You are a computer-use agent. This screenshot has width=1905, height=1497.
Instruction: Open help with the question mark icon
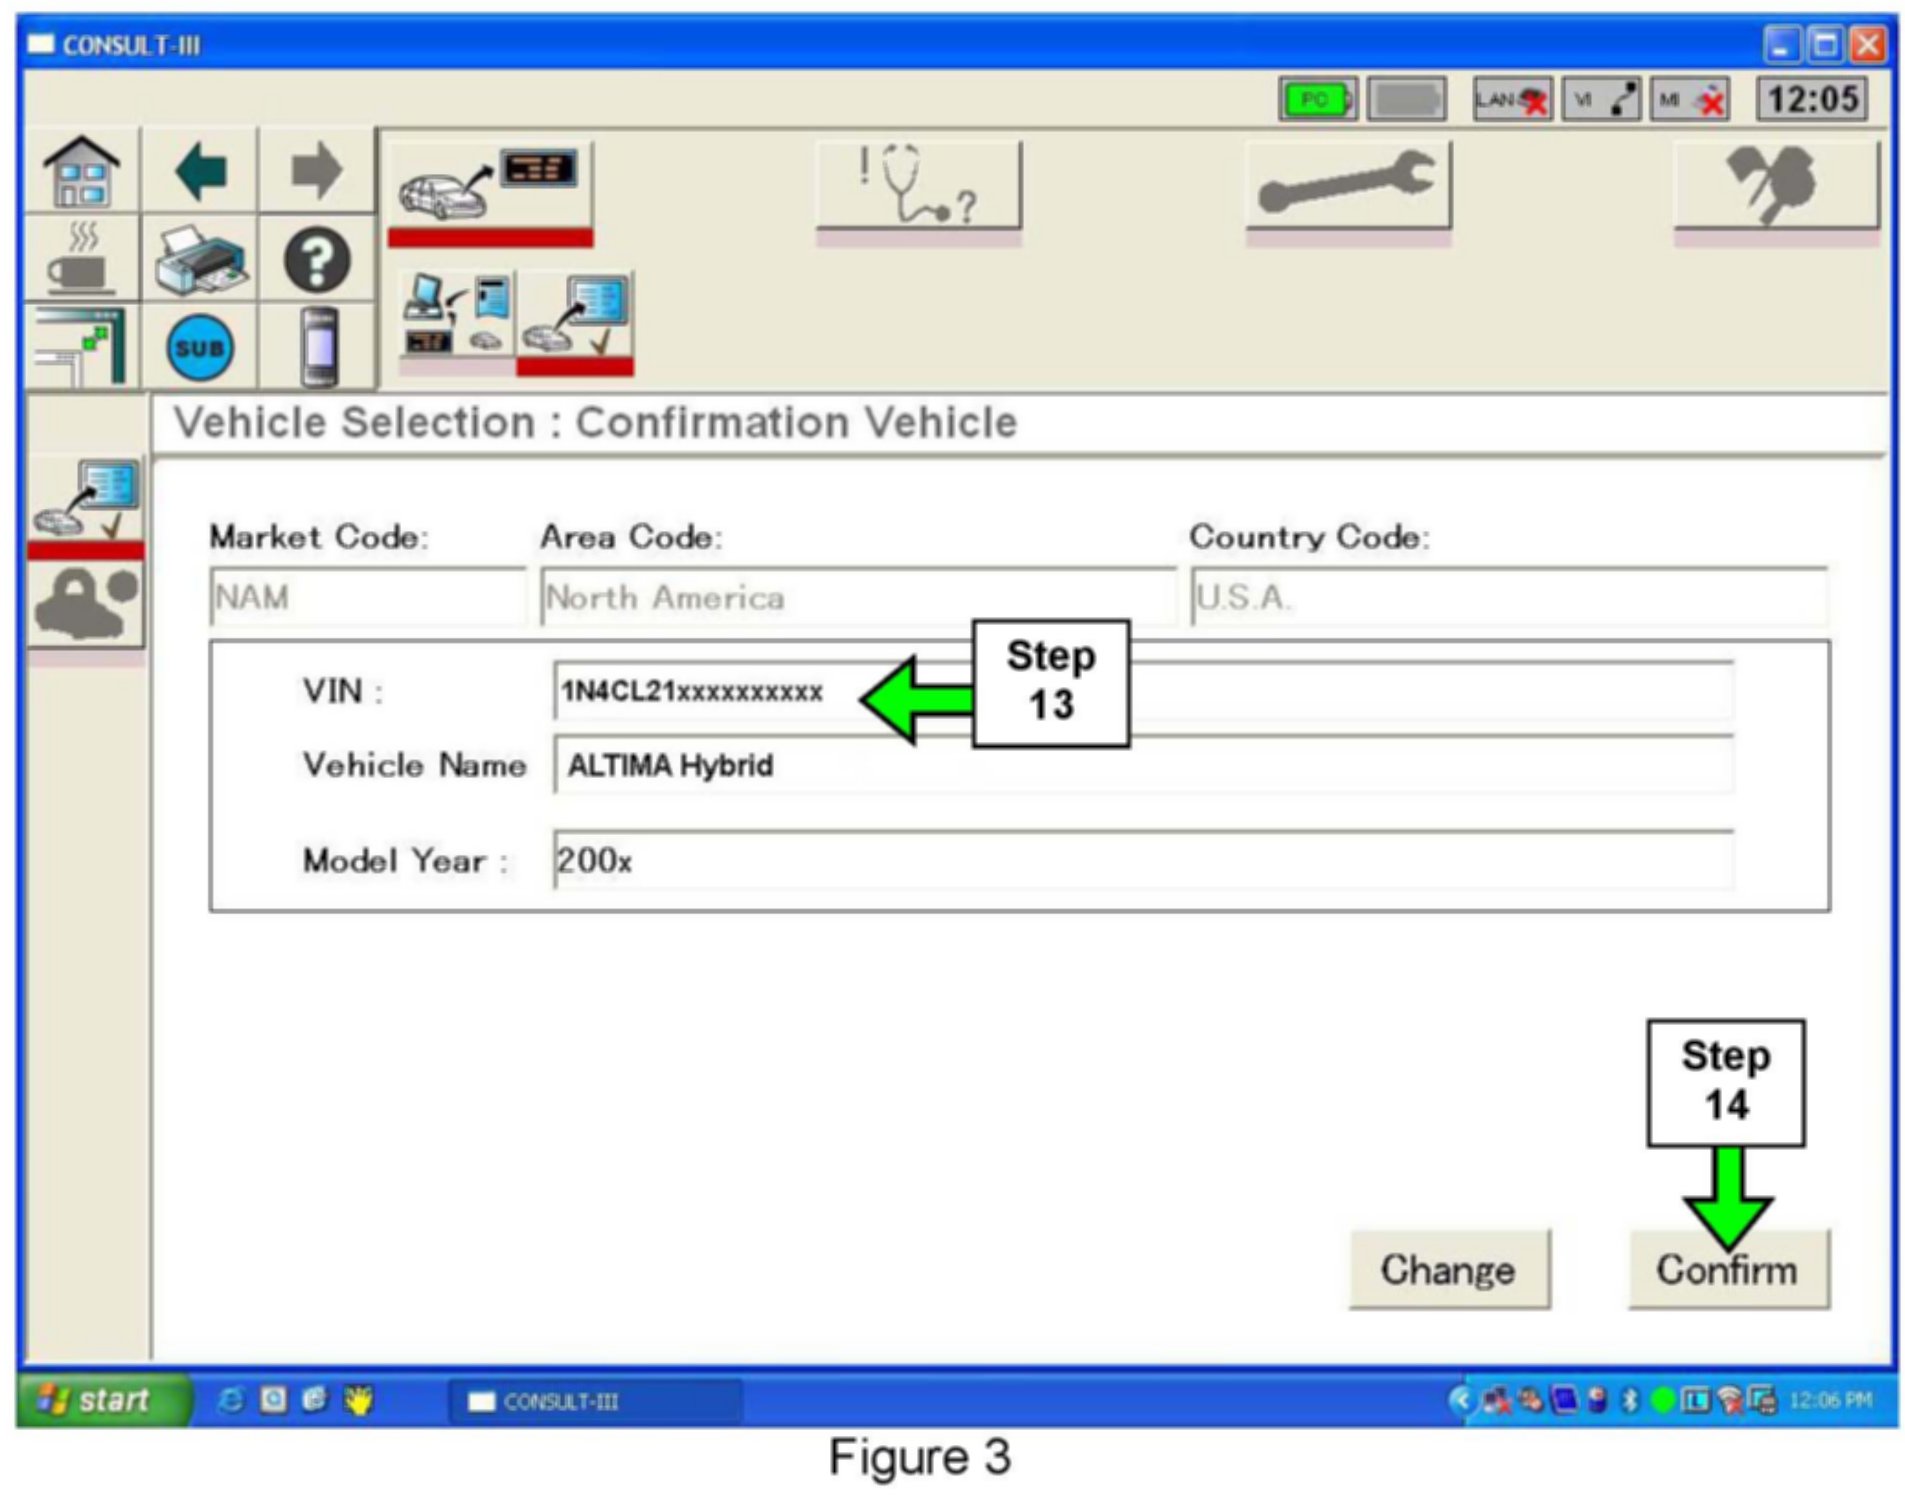click(x=316, y=259)
